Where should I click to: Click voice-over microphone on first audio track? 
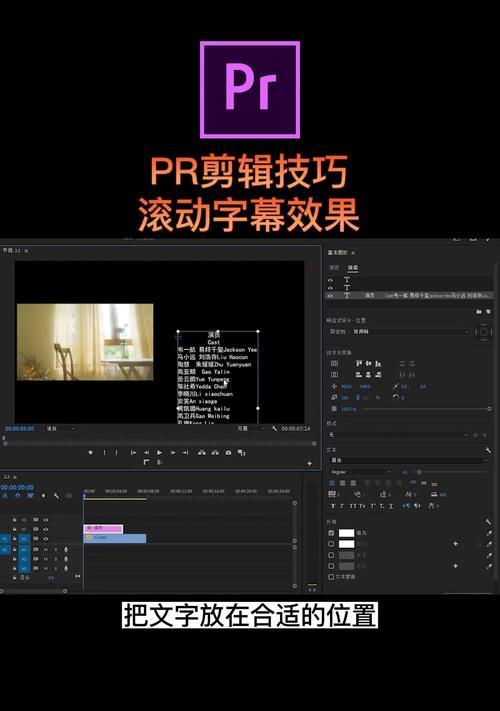pyautogui.click(x=66, y=550)
